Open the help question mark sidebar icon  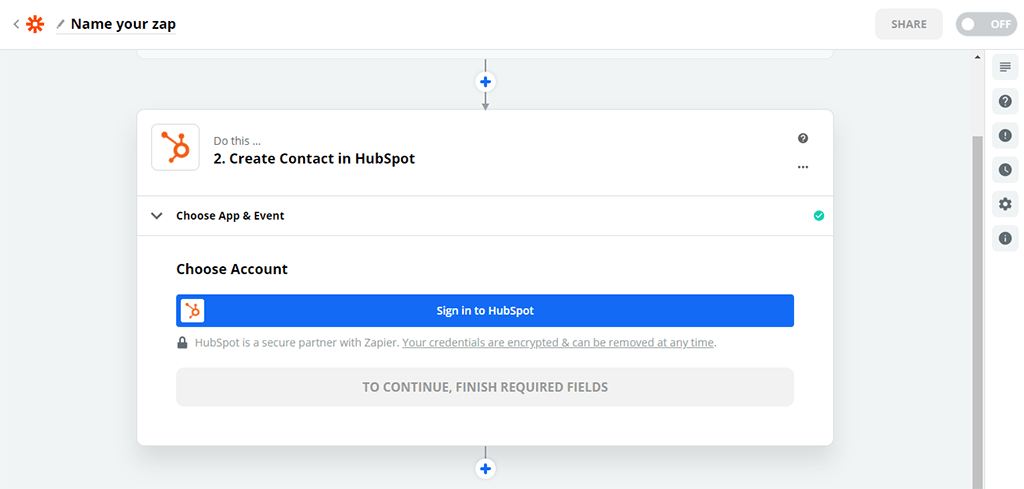click(1005, 101)
